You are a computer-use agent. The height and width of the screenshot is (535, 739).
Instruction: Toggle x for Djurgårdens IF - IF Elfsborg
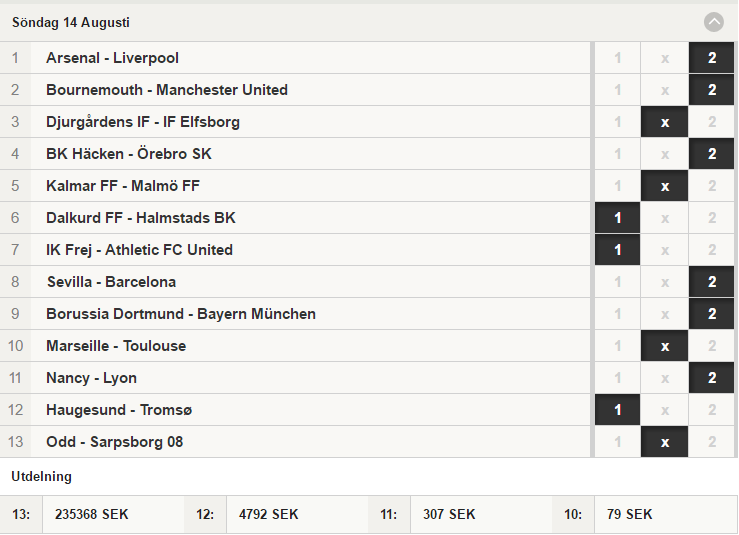[x=665, y=122]
